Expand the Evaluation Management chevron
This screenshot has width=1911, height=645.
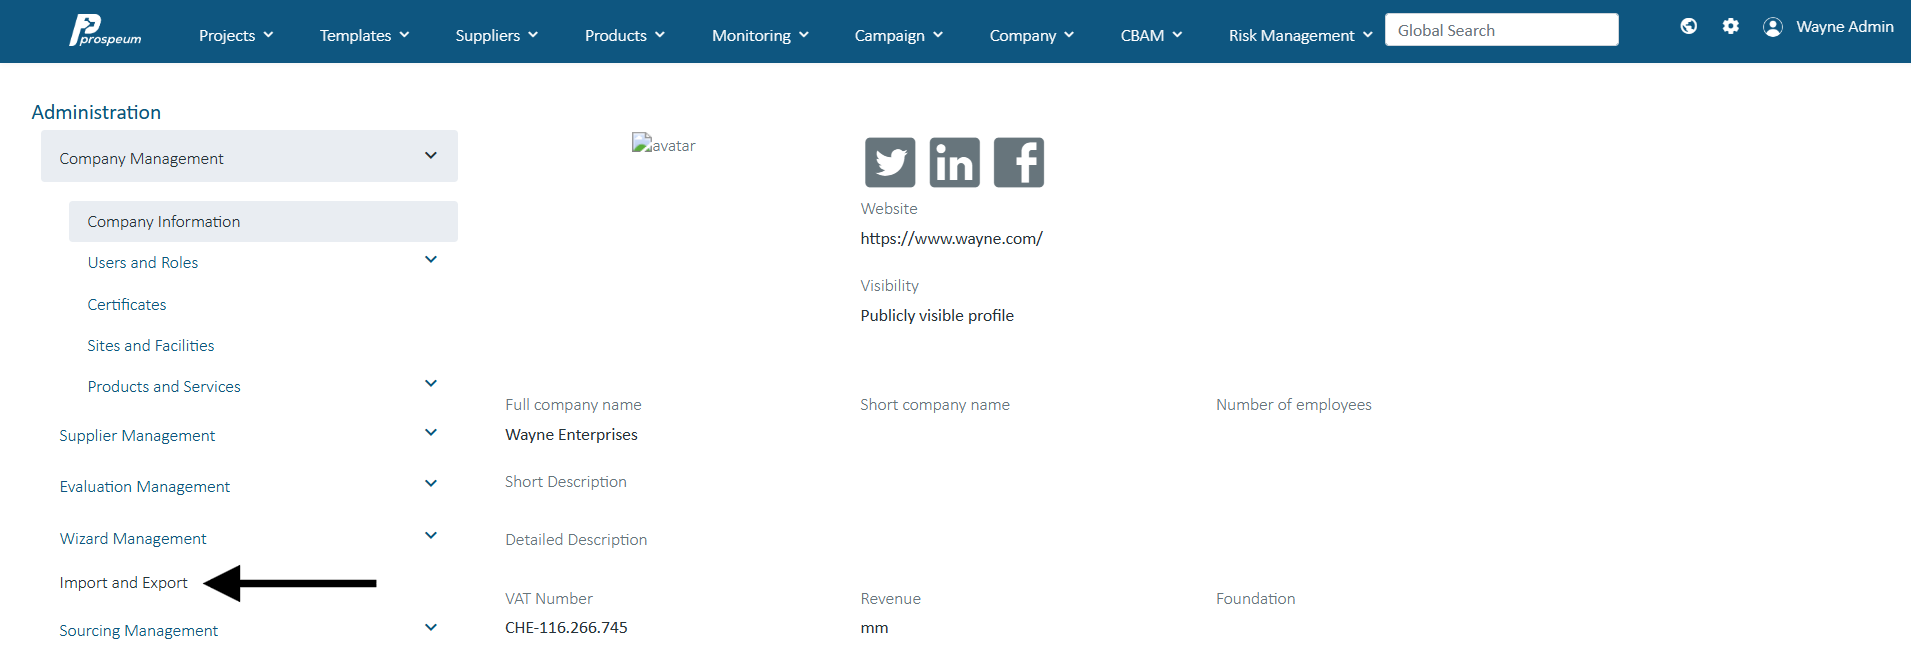coord(431,484)
